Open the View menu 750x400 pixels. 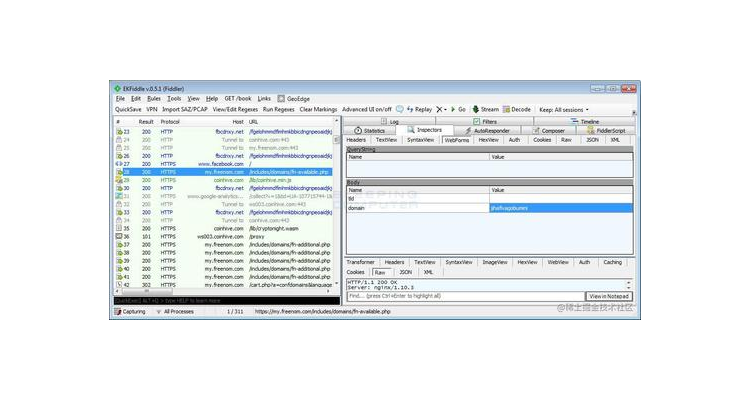[x=193, y=99]
